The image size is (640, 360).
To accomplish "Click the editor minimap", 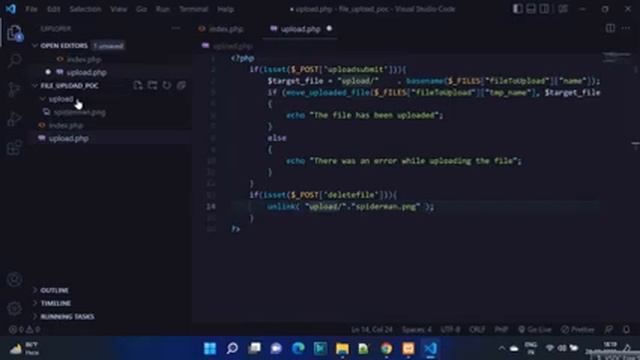I will tap(616, 57).
